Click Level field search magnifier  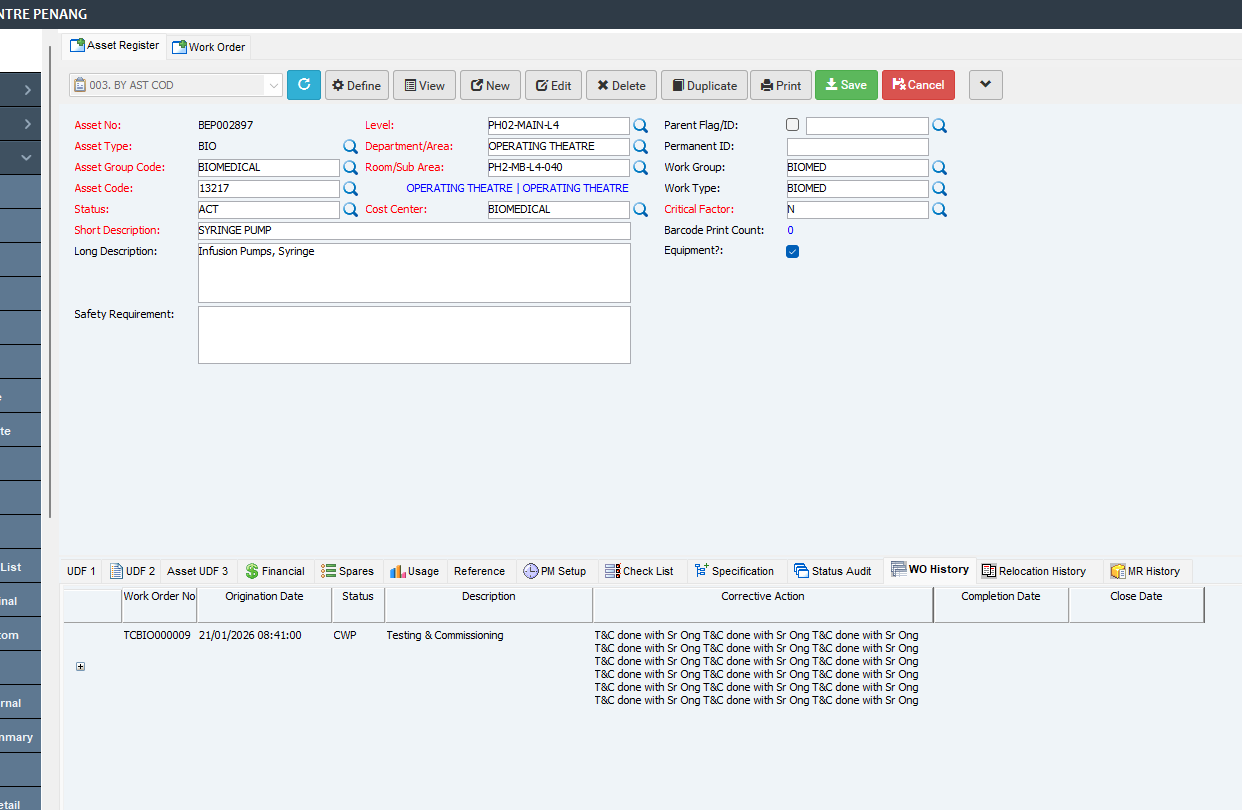tap(640, 126)
